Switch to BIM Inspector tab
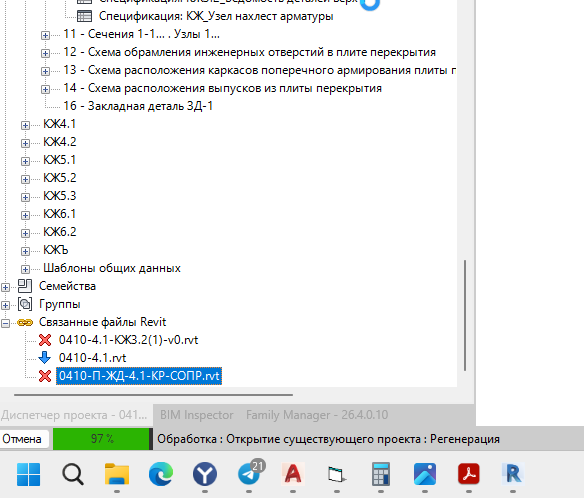 197,415
